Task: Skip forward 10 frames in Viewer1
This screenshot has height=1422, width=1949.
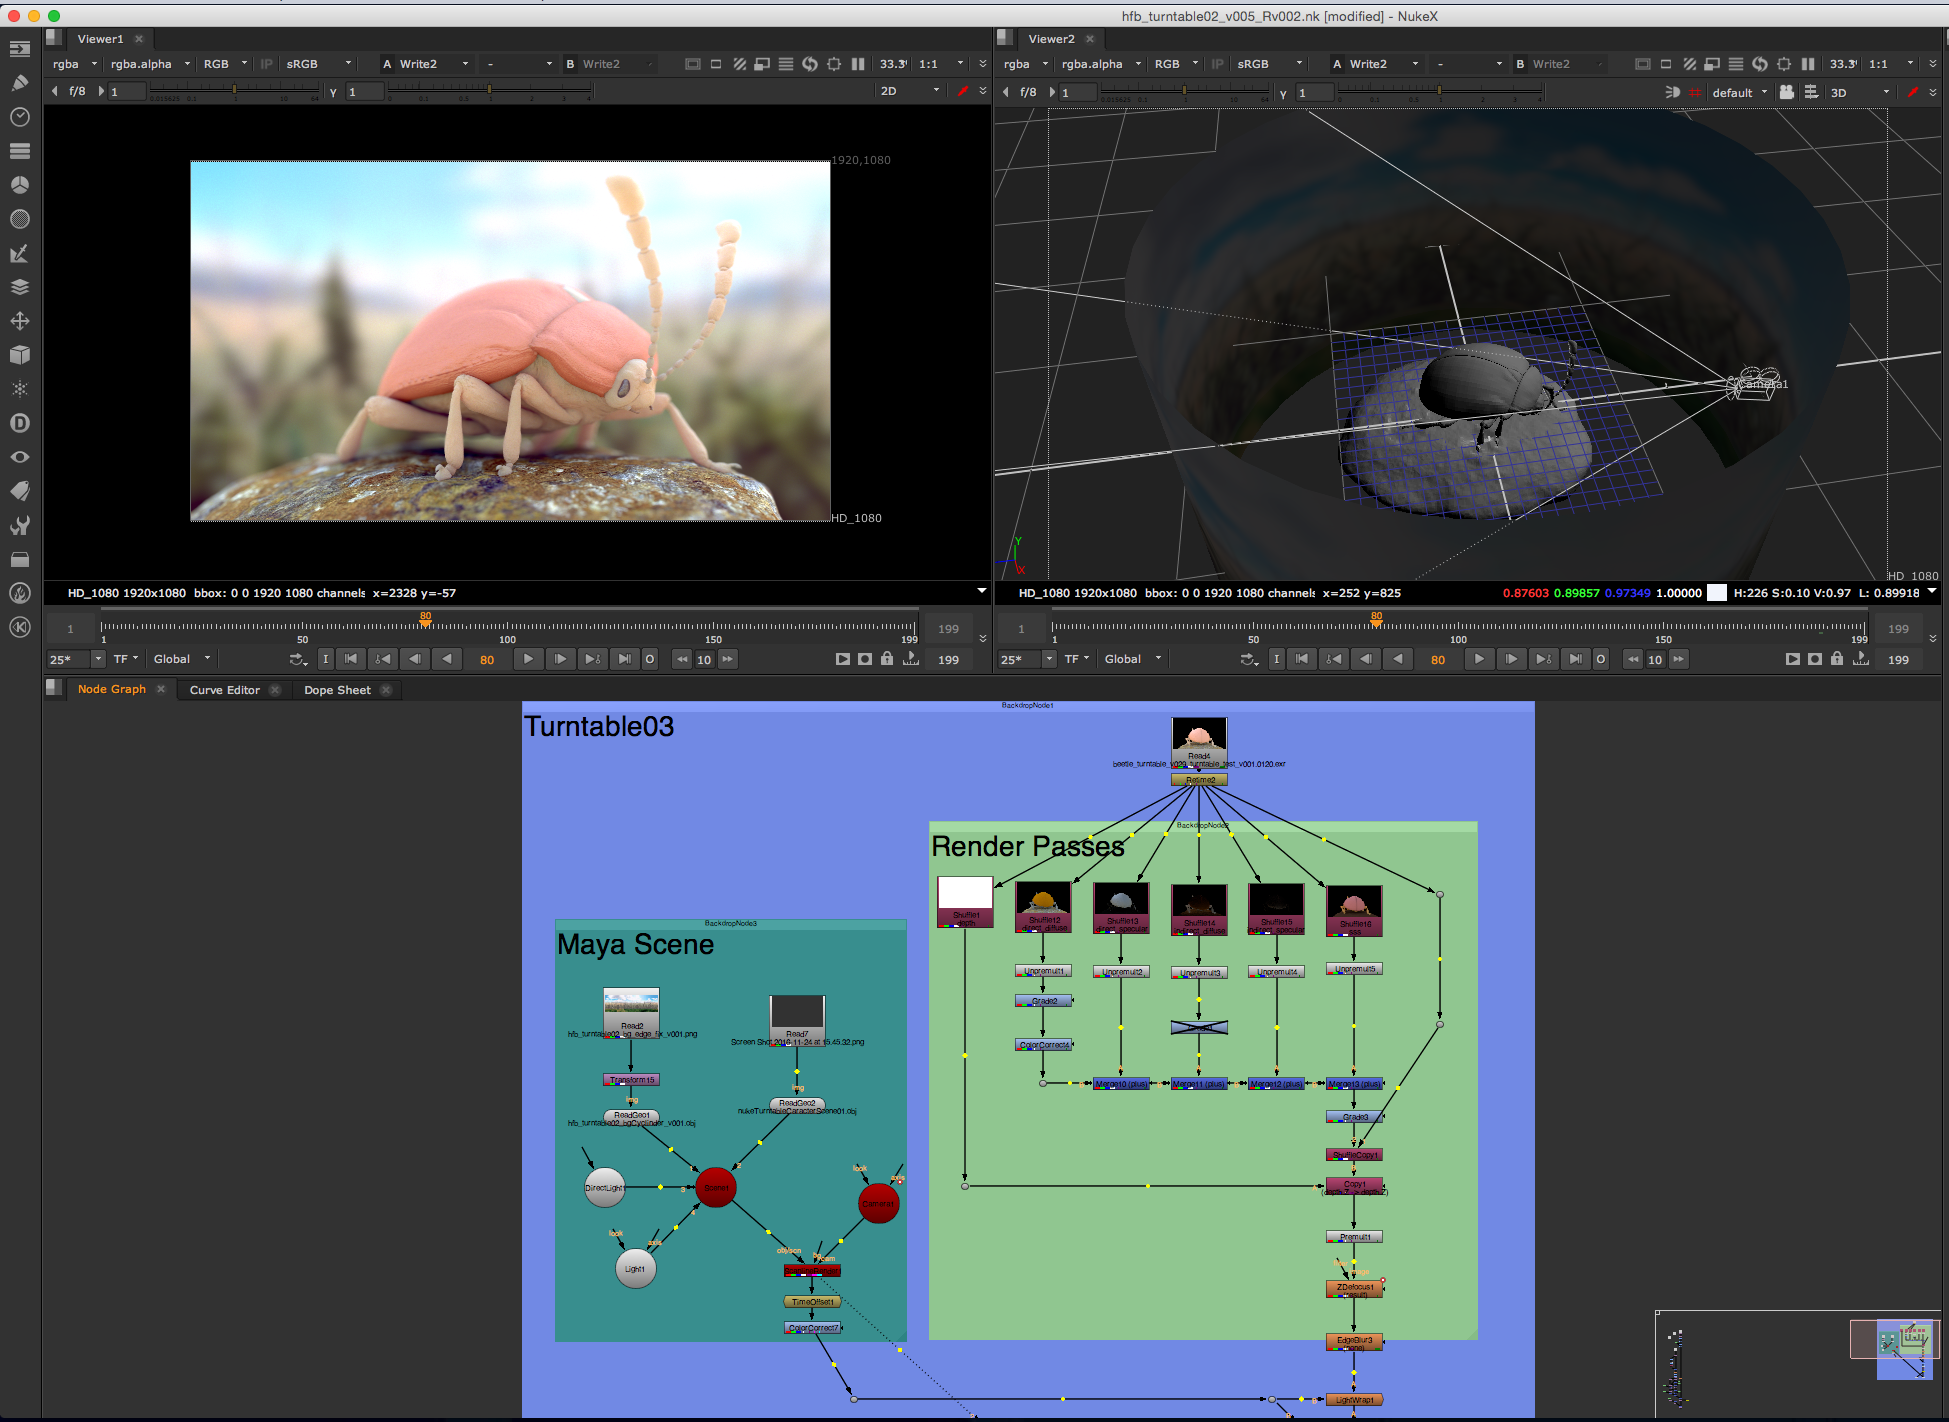Action: pyautogui.click(x=728, y=659)
